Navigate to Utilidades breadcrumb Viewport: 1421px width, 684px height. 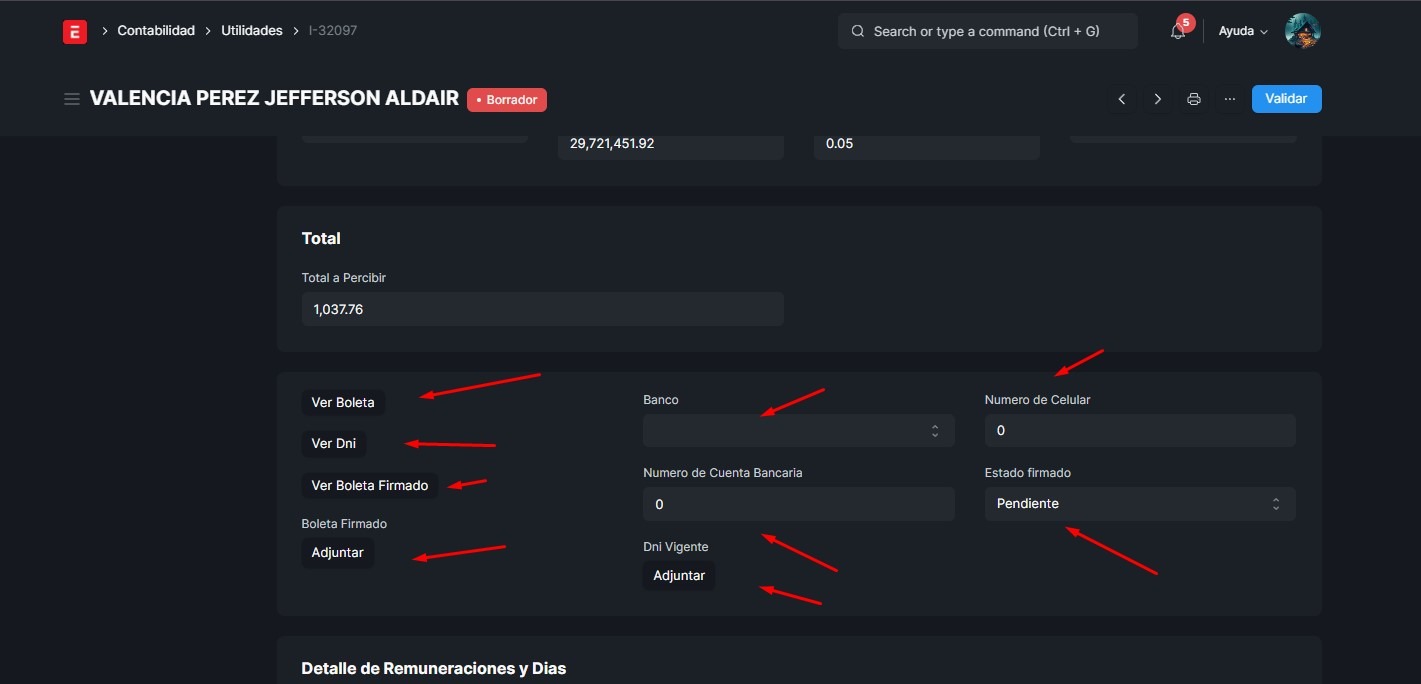[x=252, y=31]
